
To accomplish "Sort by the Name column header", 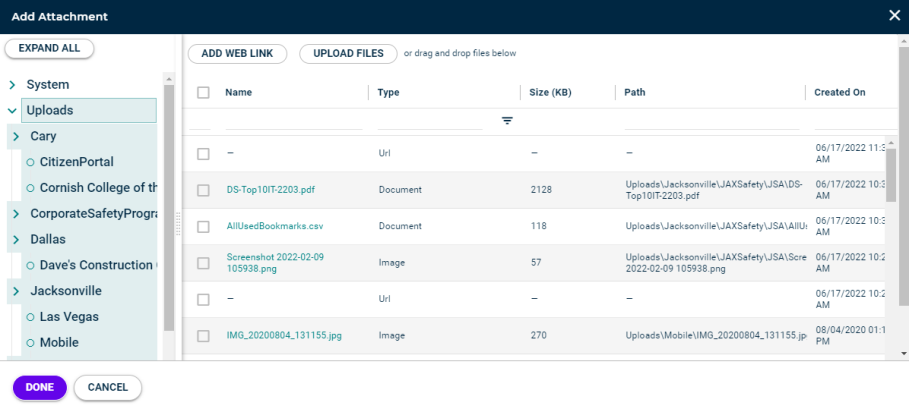I will [239, 92].
